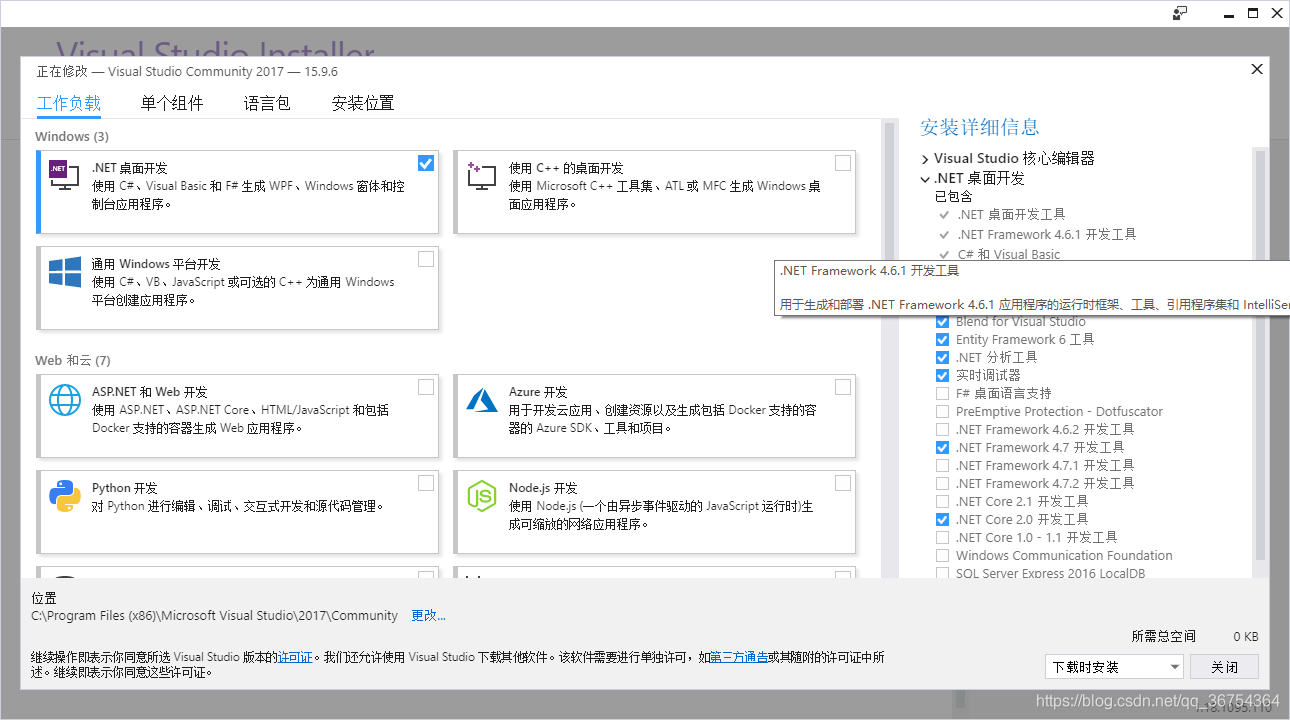Viewport: 1290px width, 720px height.
Task: Uncheck Blend for Visual Studio component
Action: (942, 321)
